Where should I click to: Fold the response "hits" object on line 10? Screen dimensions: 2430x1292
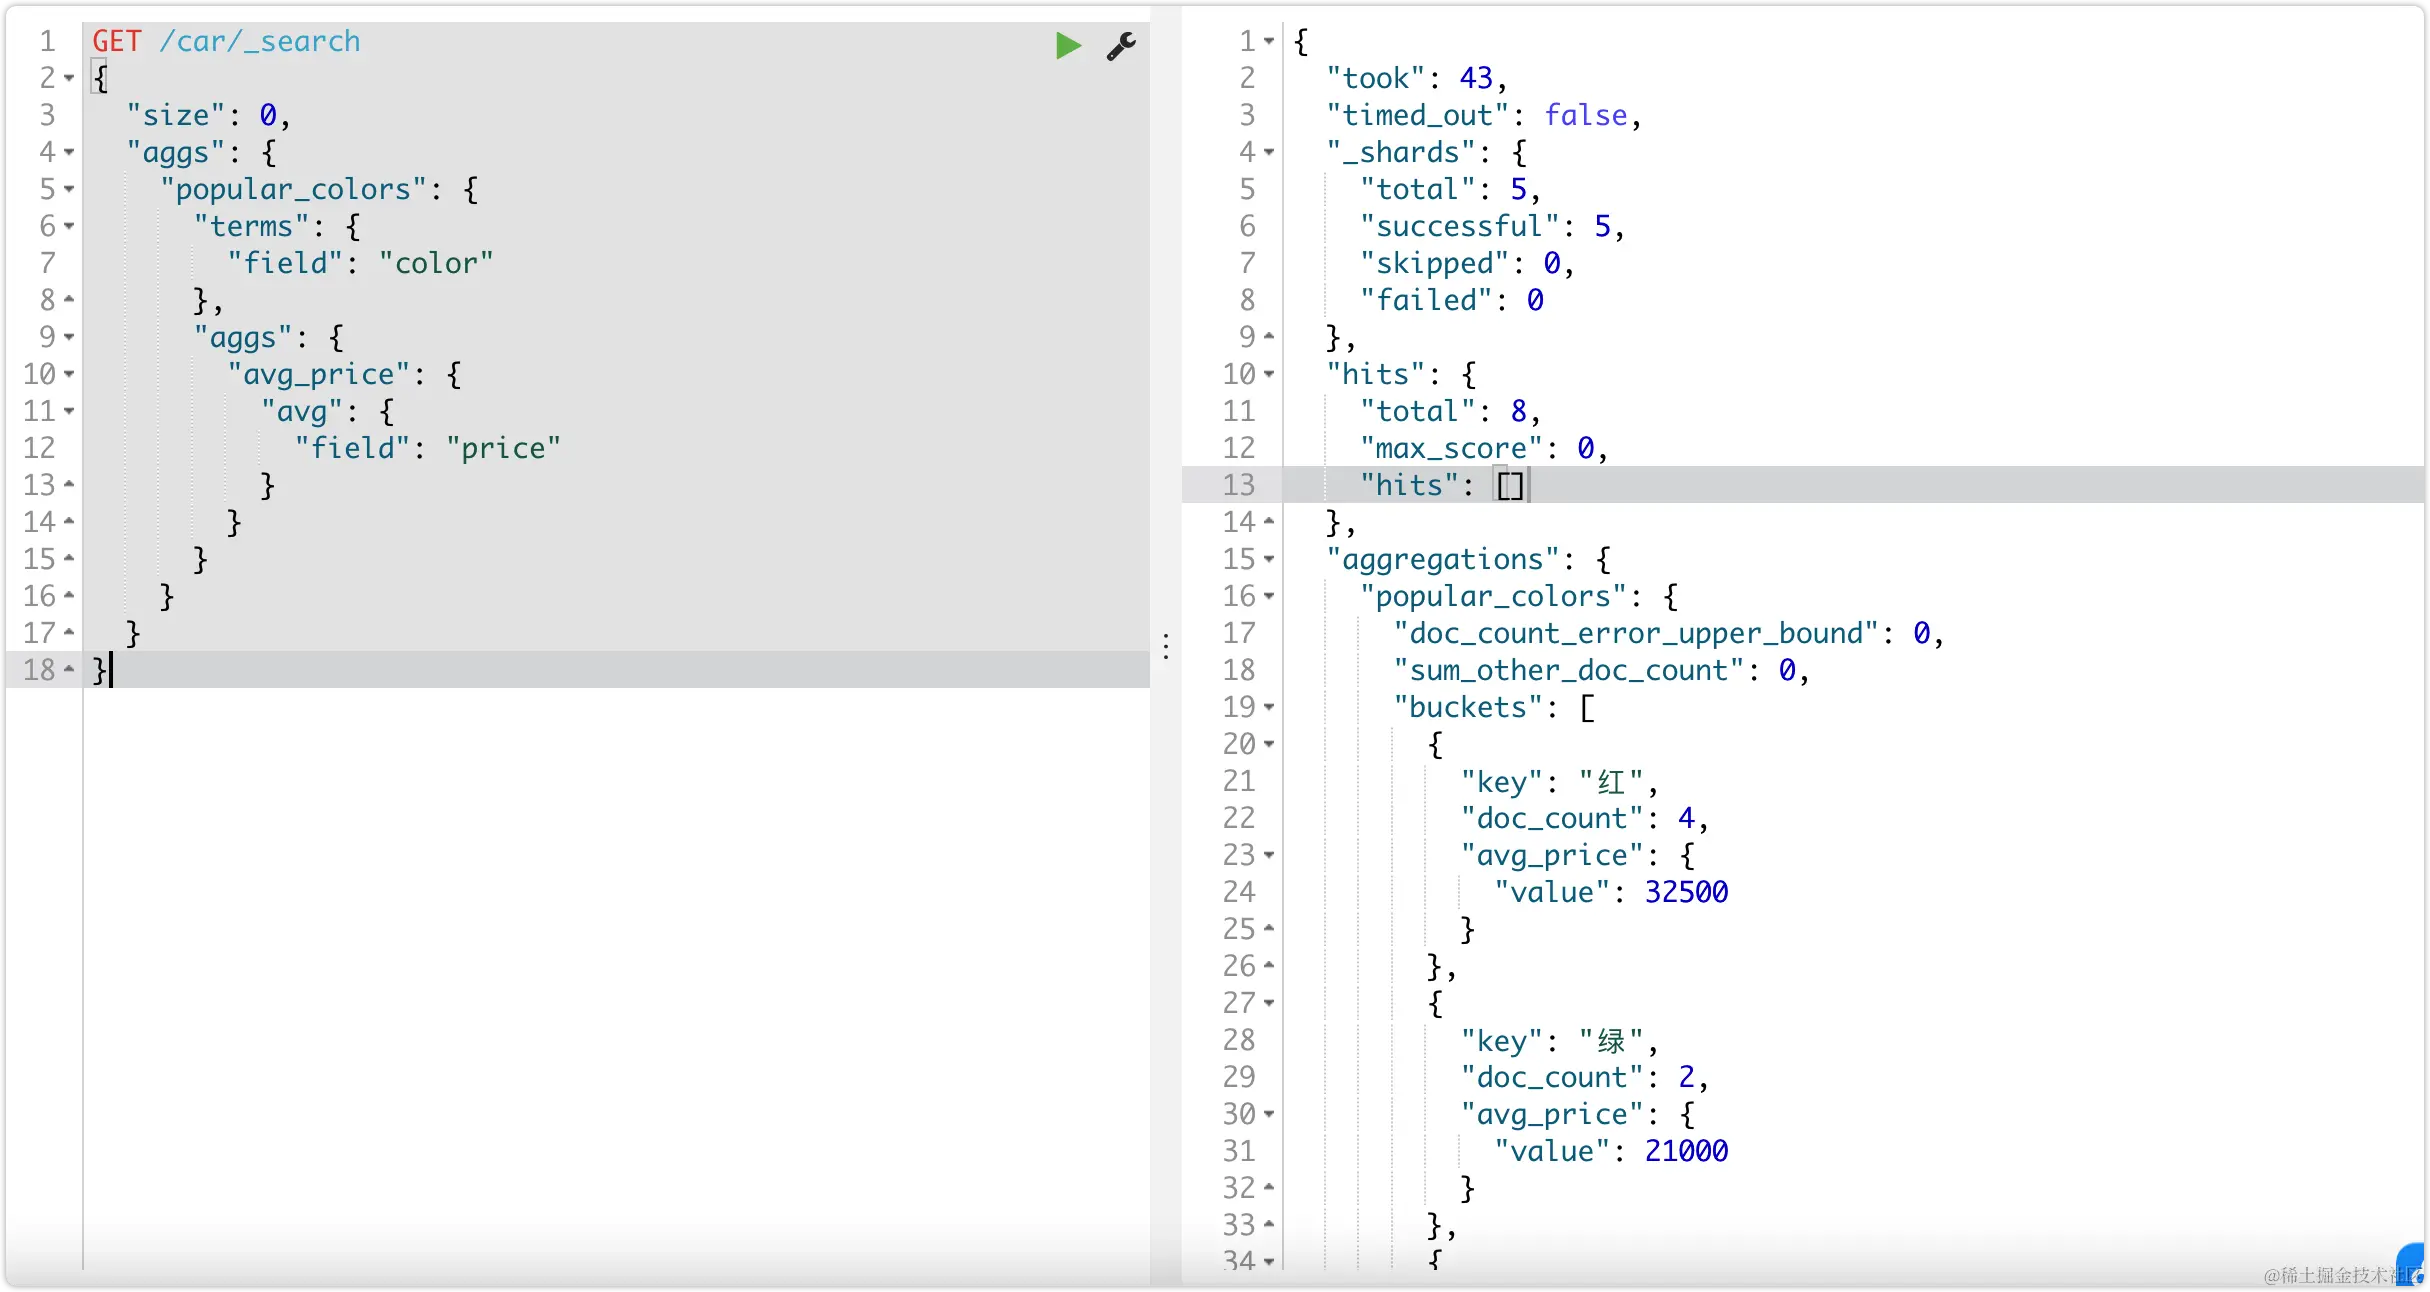1269,374
